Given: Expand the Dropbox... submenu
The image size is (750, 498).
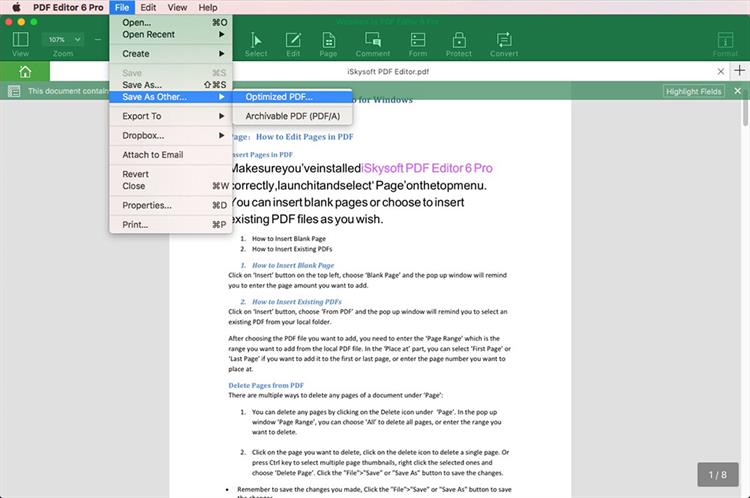Looking at the screenshot, I should (x=171, y=135).
